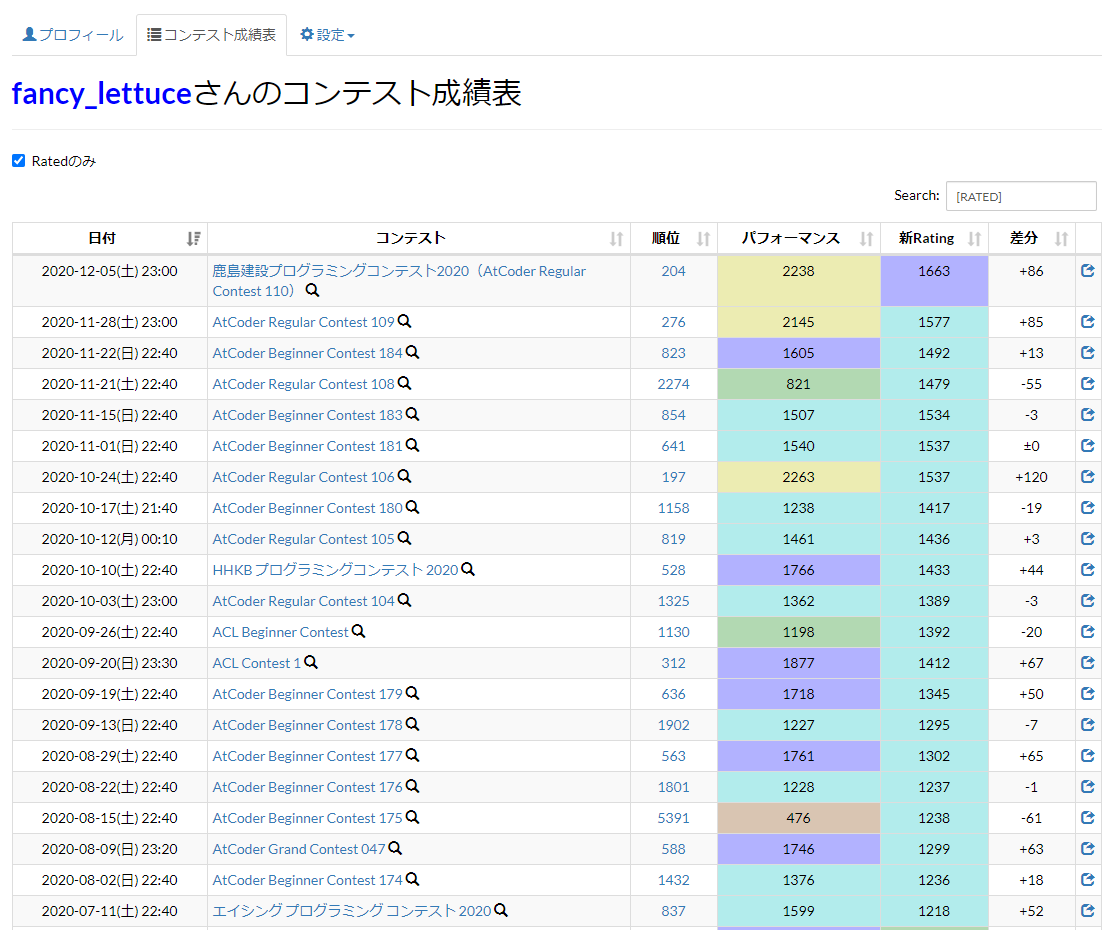Click the new rating 1218 cell

pyautogui.click(x=934, y=911)
